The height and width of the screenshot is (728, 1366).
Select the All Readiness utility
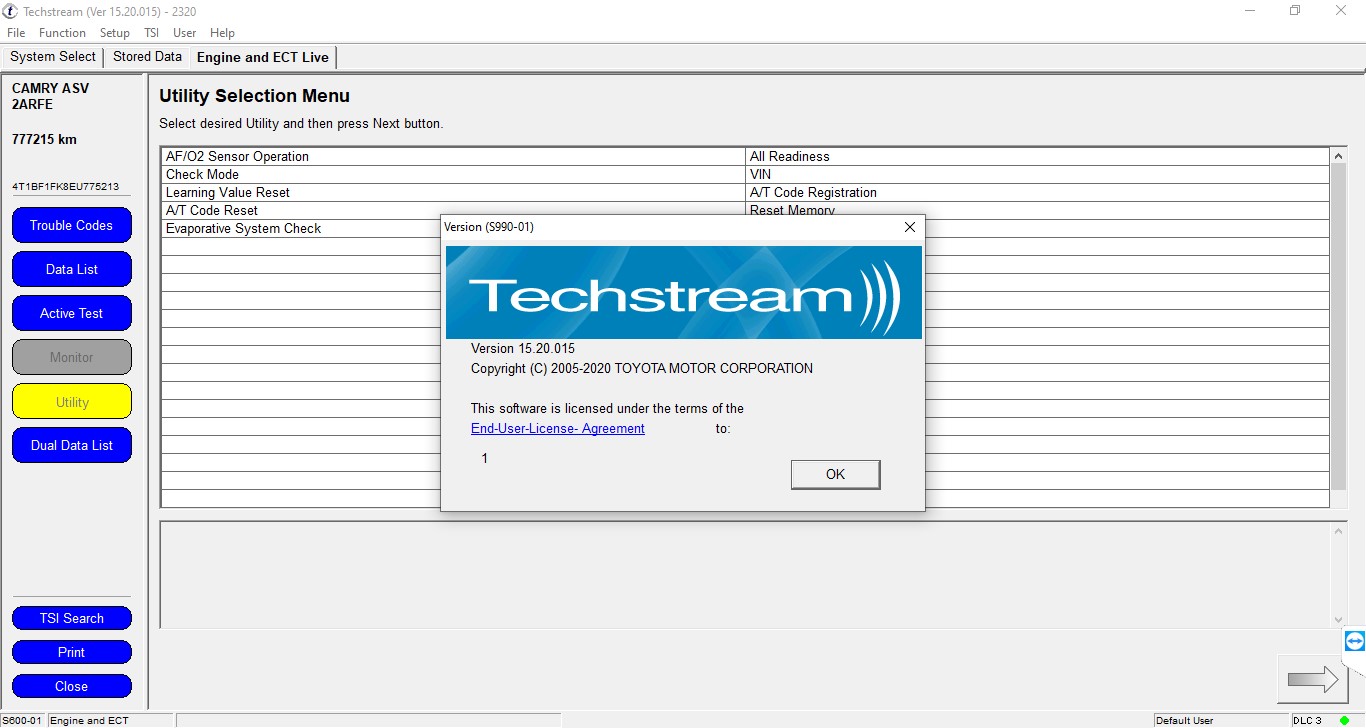(1037, 156)
